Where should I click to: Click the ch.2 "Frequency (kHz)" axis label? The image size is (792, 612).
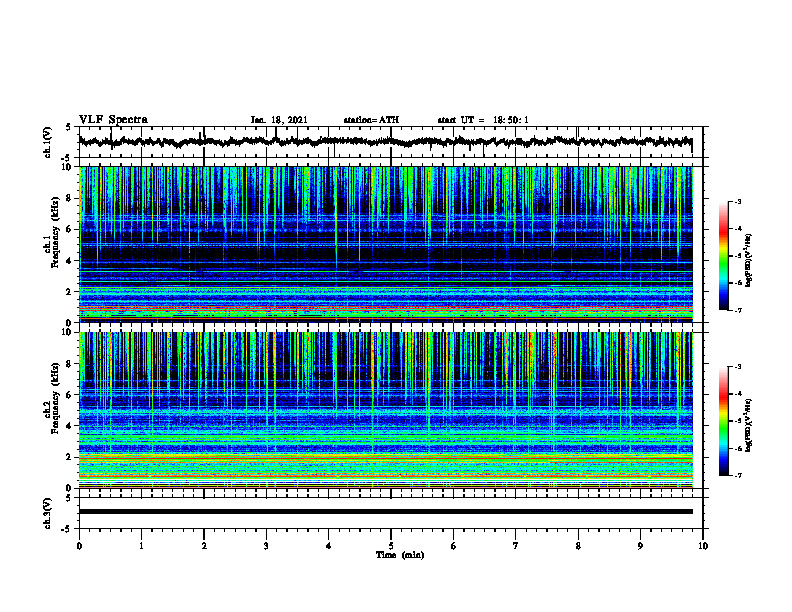click(x=55, y=398)
